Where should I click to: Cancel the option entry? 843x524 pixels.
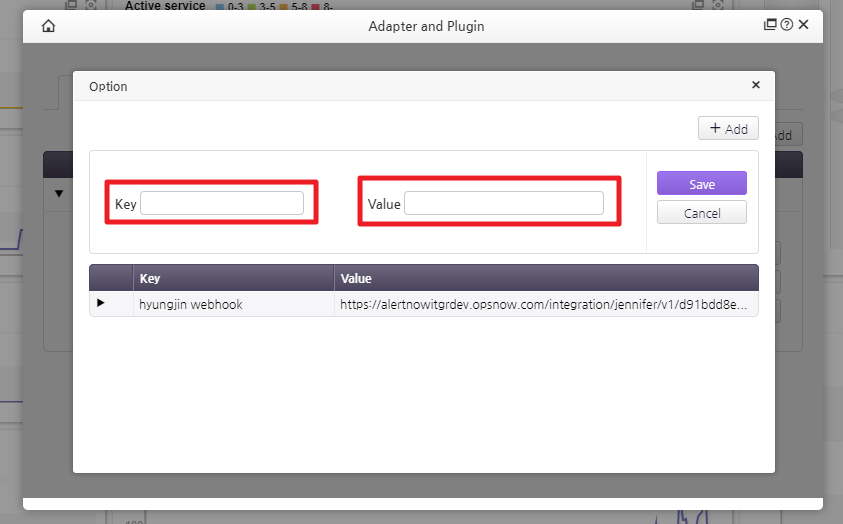701,212
